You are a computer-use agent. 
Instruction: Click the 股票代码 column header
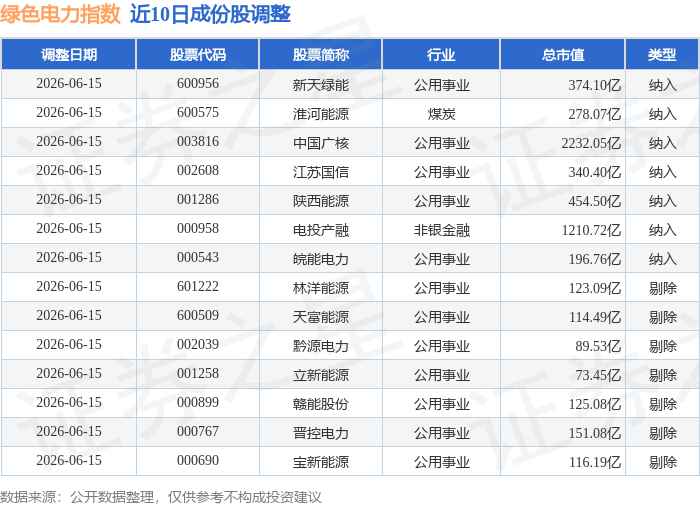click(x=198, y=54)
